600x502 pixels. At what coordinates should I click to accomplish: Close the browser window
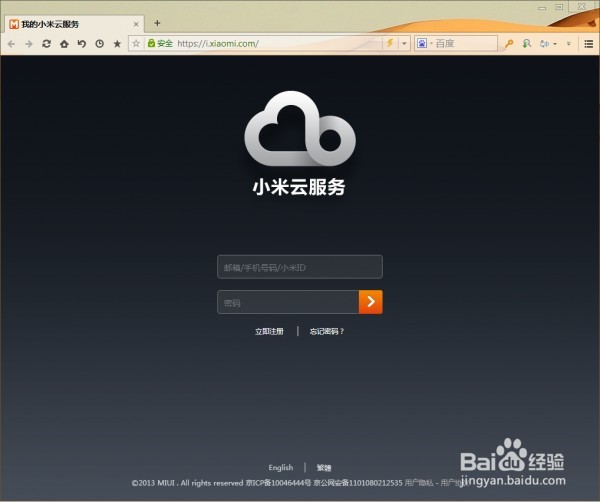[x=582, y=7]
